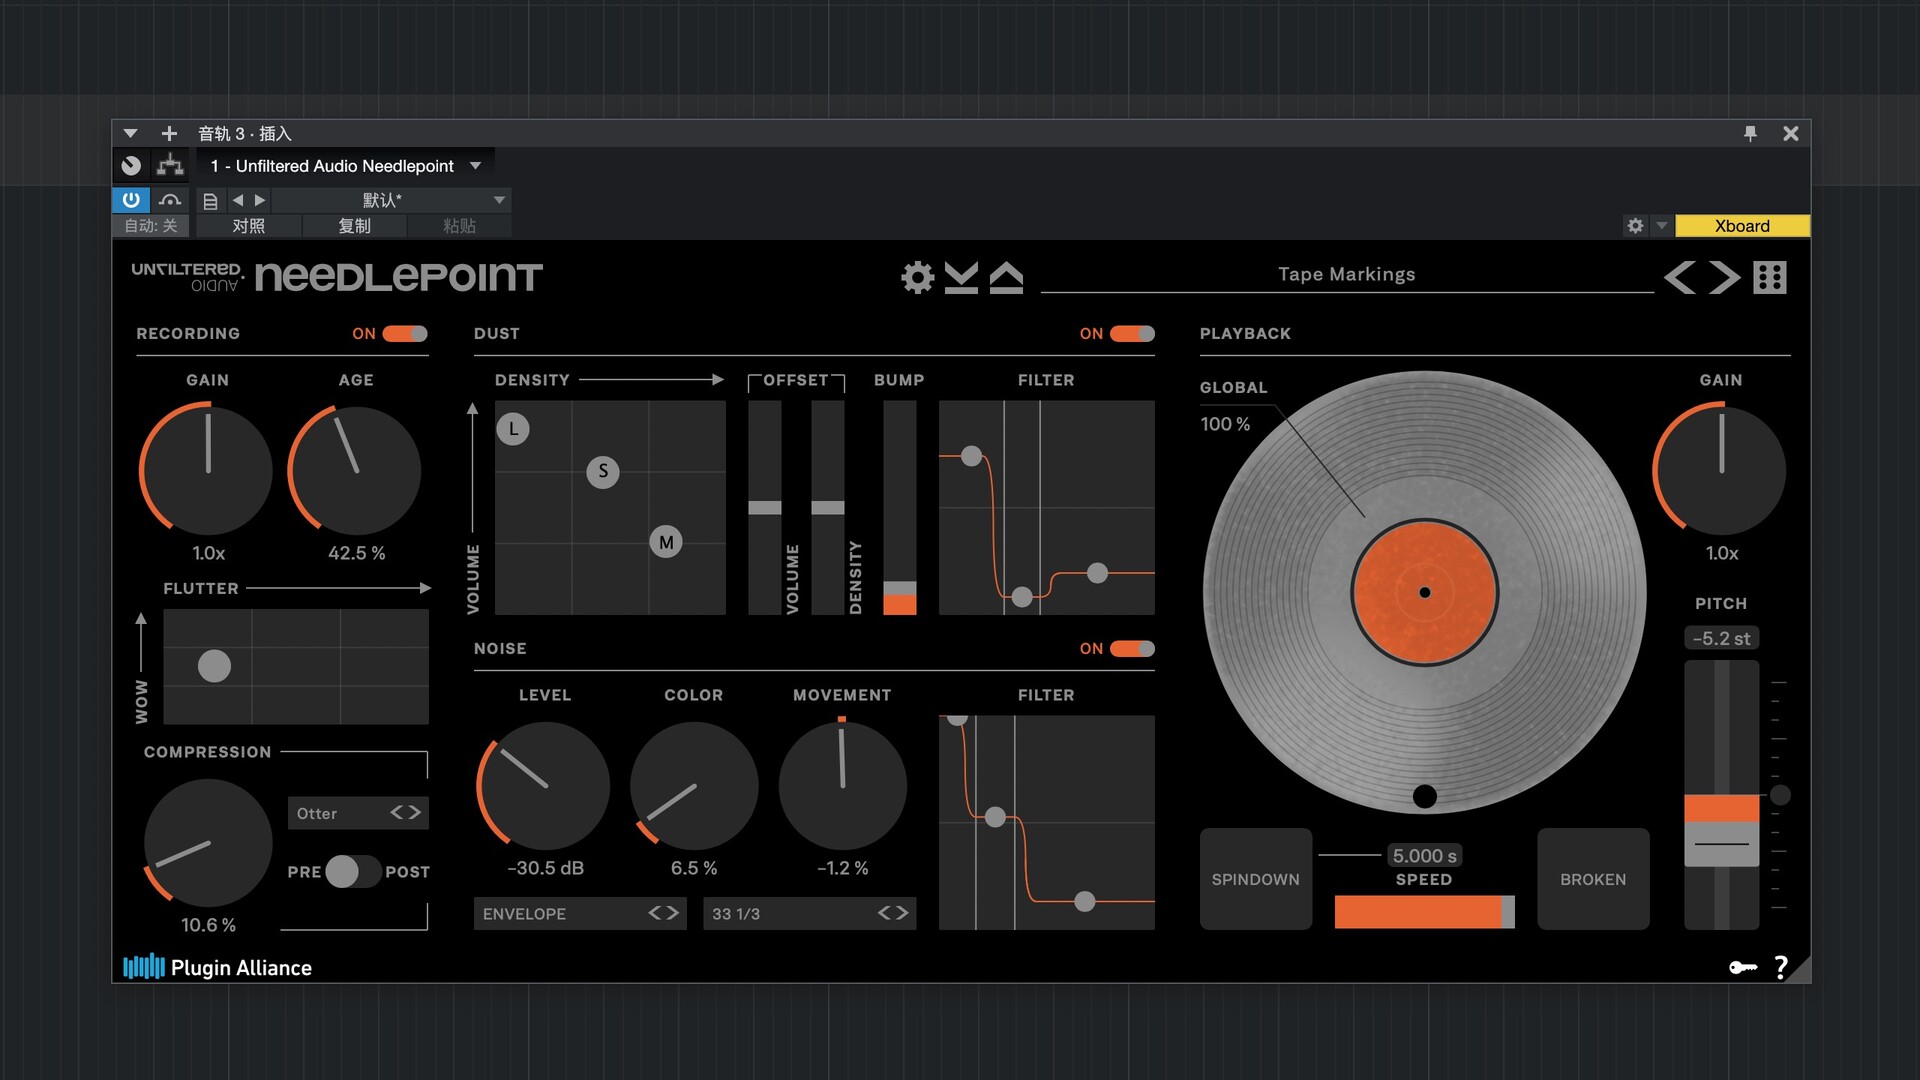Click the round pitch fine handle

tap(1780, 795)
